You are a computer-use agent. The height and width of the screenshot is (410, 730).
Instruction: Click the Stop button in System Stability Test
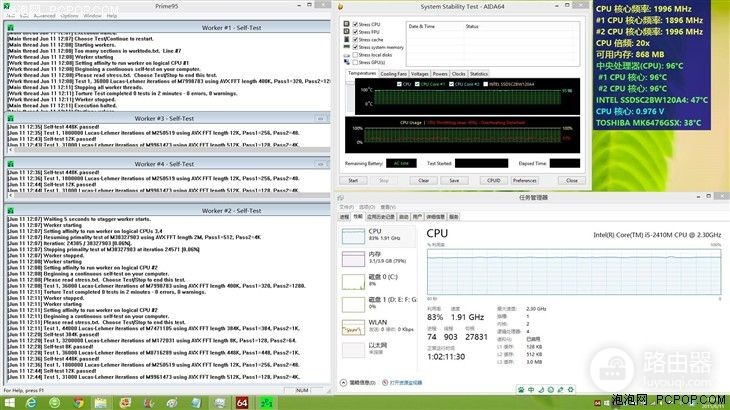coord(384,180)
